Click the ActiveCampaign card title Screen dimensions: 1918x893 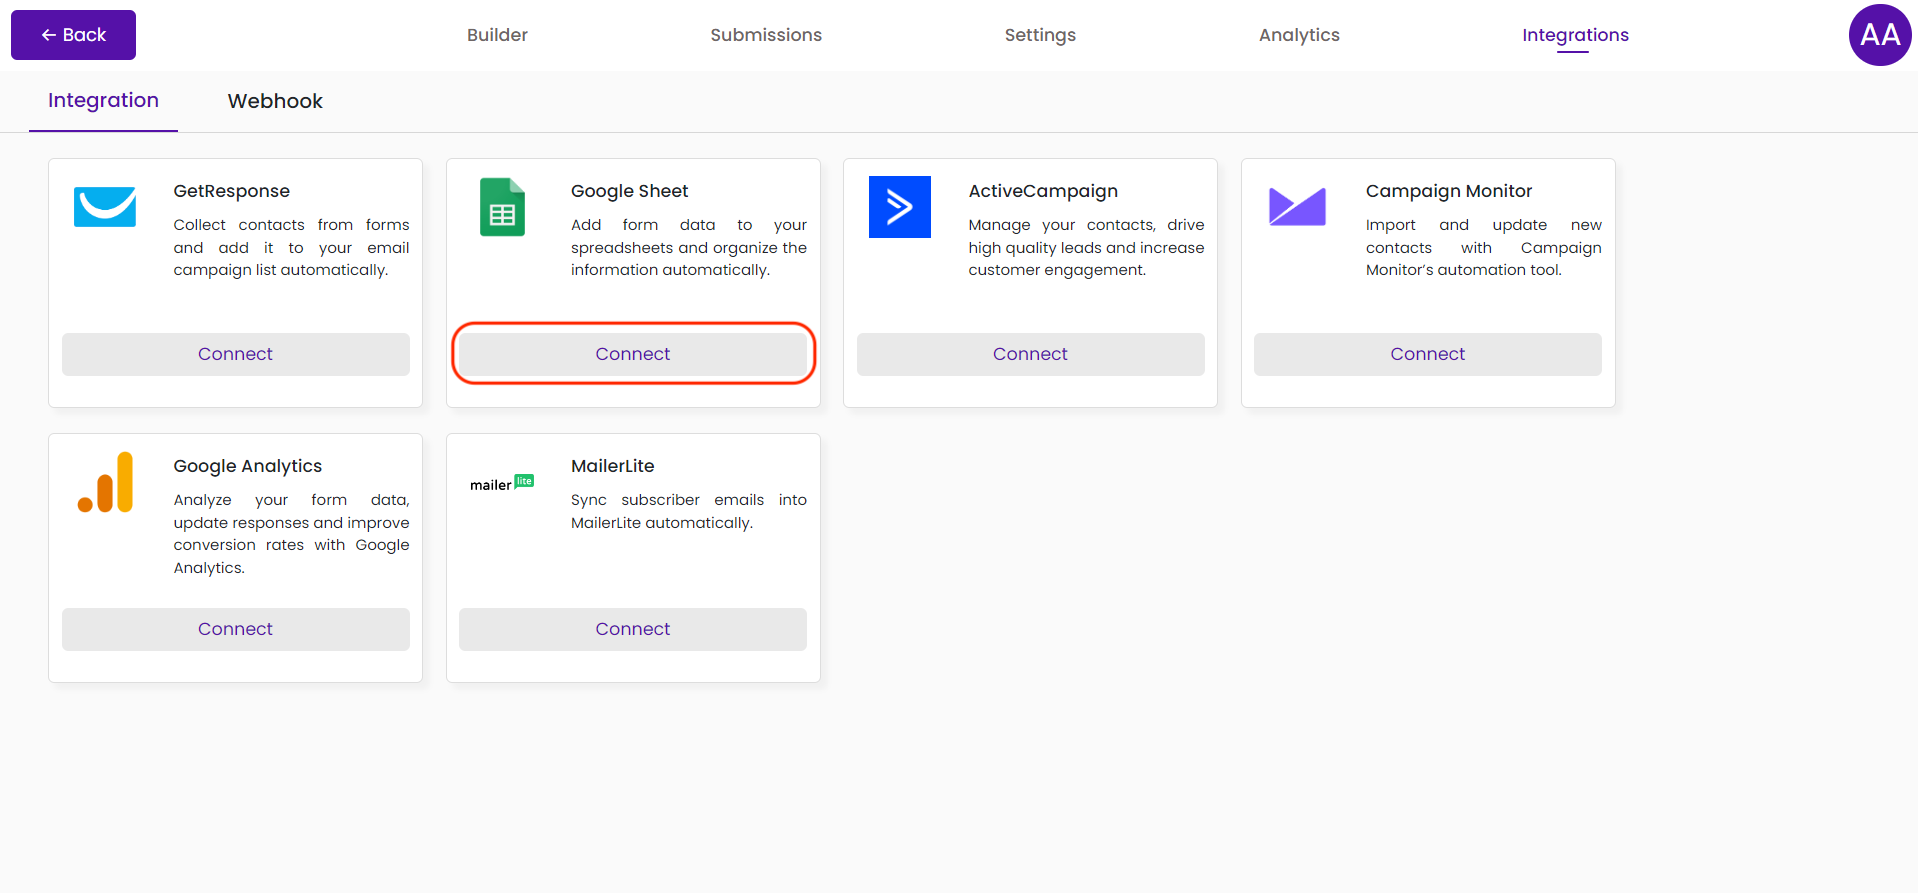coord(1043,191)
